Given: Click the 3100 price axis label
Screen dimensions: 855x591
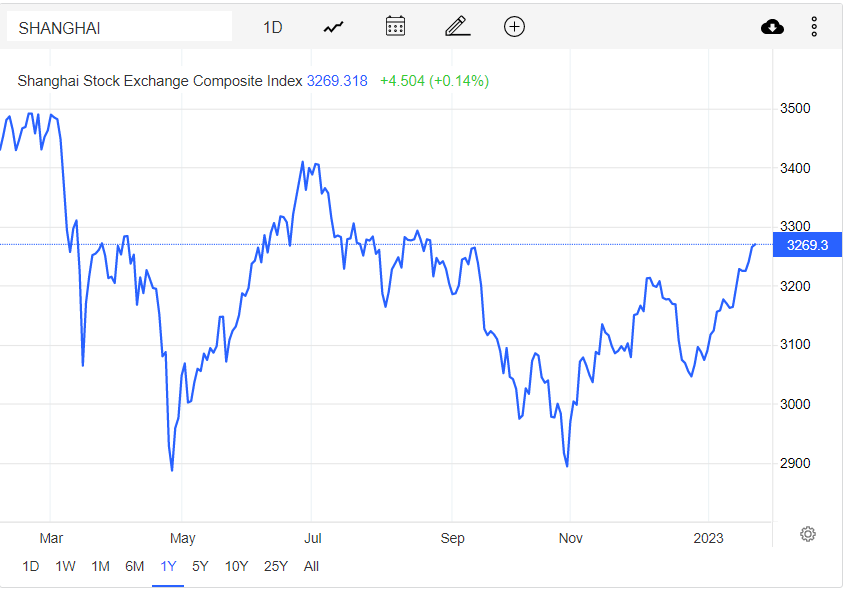Looking at the screenshot, I should click(x=795, y=344).
